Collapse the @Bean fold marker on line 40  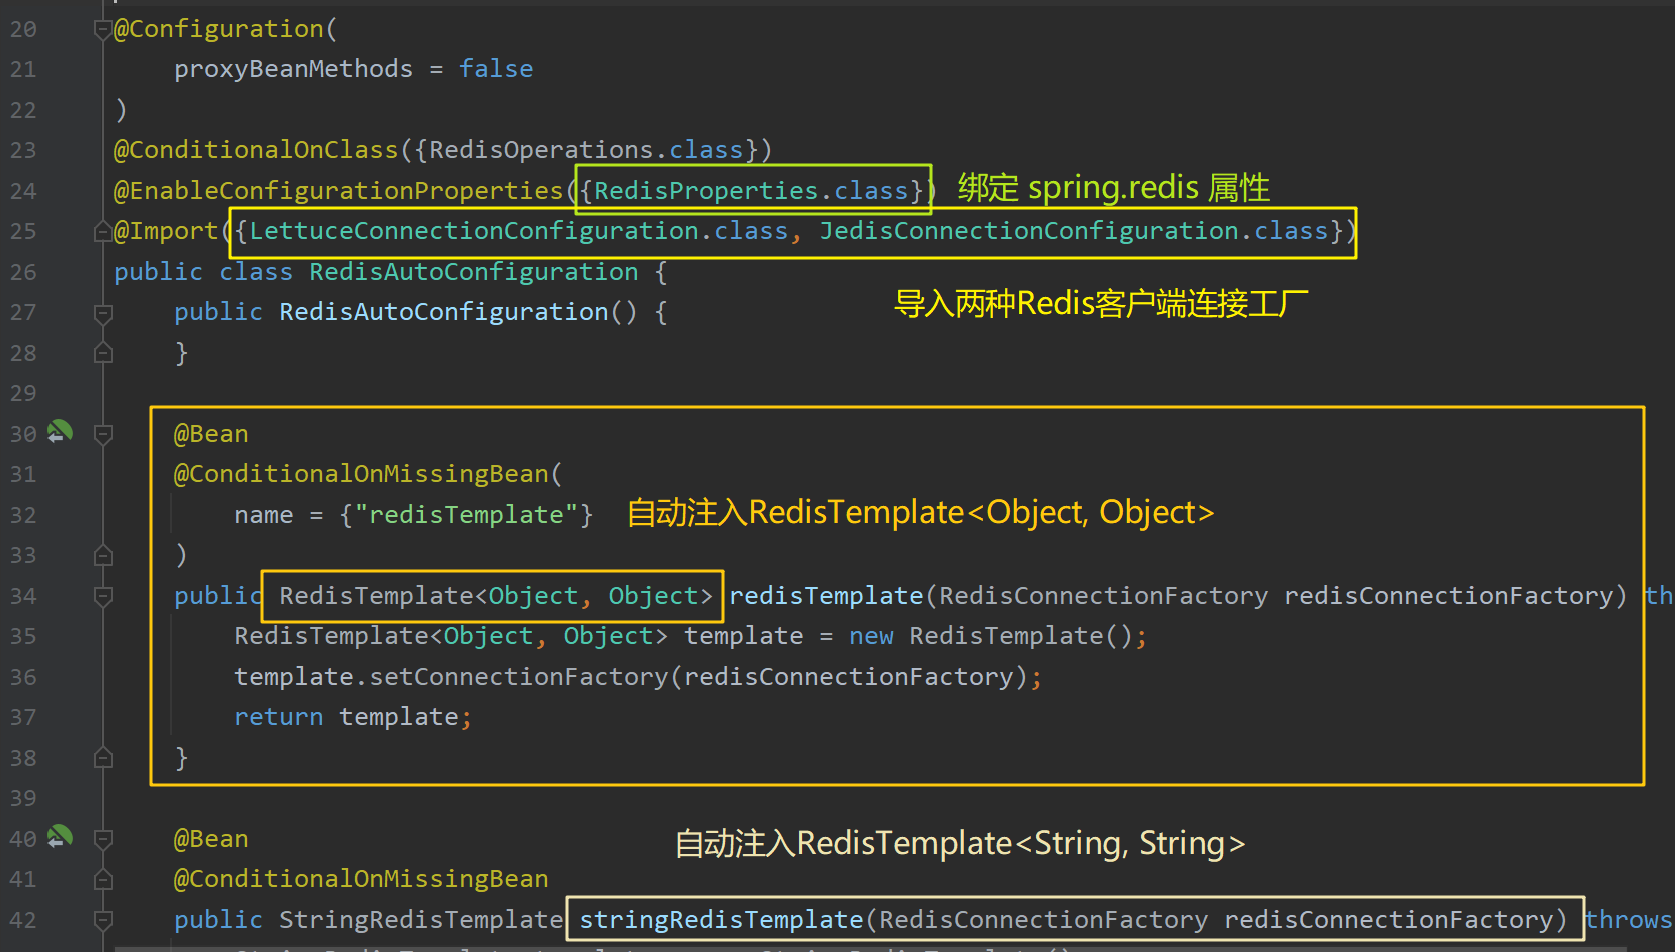tap(102, 839)
